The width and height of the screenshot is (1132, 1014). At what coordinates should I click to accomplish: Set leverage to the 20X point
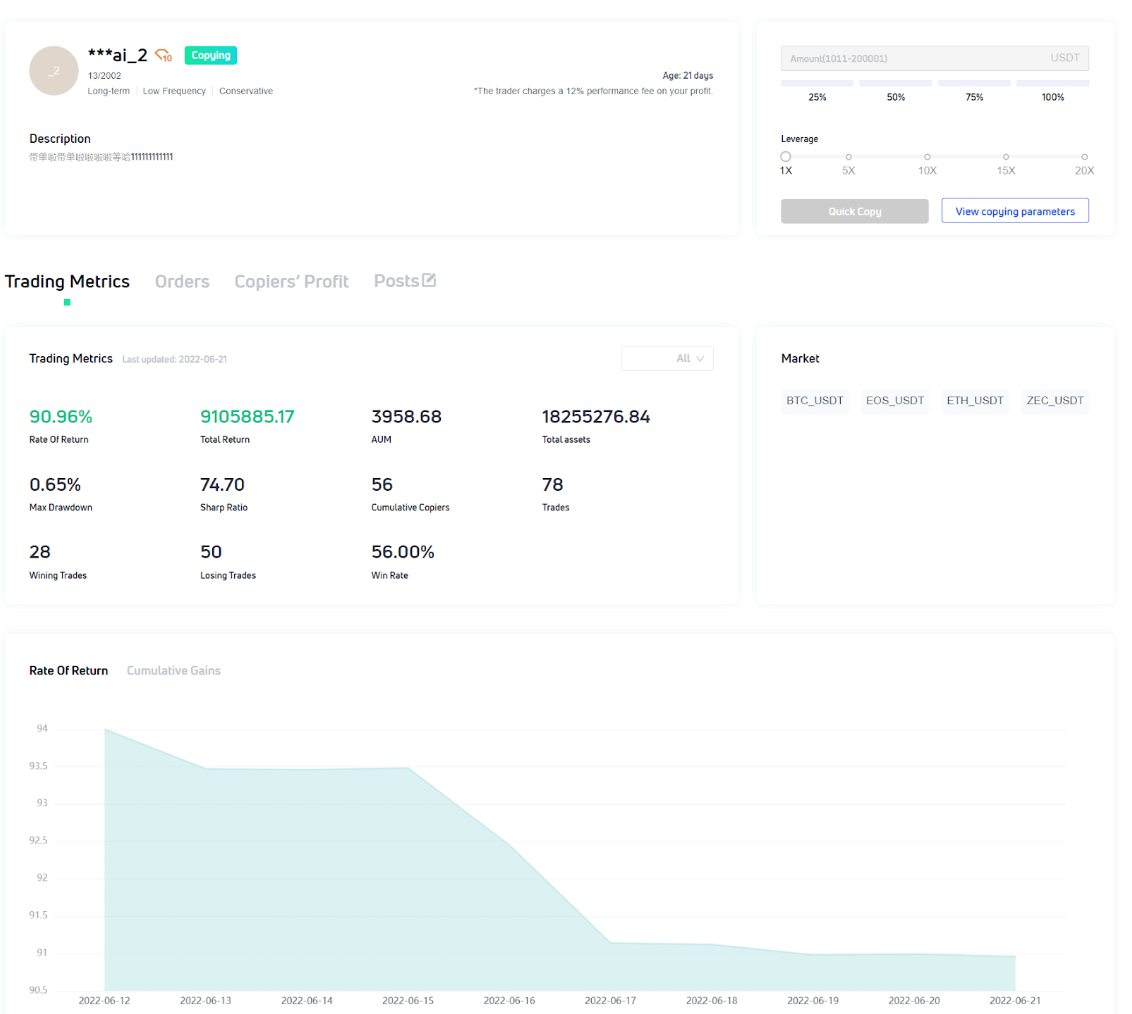click(x=1084, y=157)
